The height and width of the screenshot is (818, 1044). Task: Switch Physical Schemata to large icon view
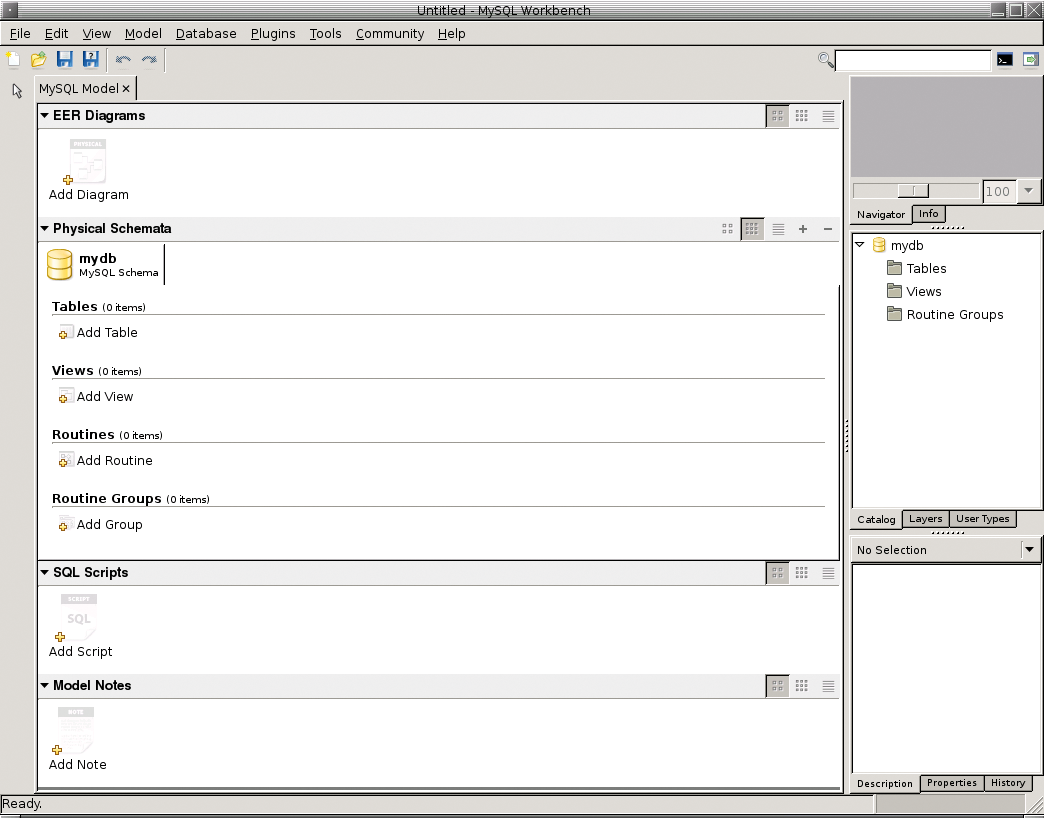click(727, 229)
